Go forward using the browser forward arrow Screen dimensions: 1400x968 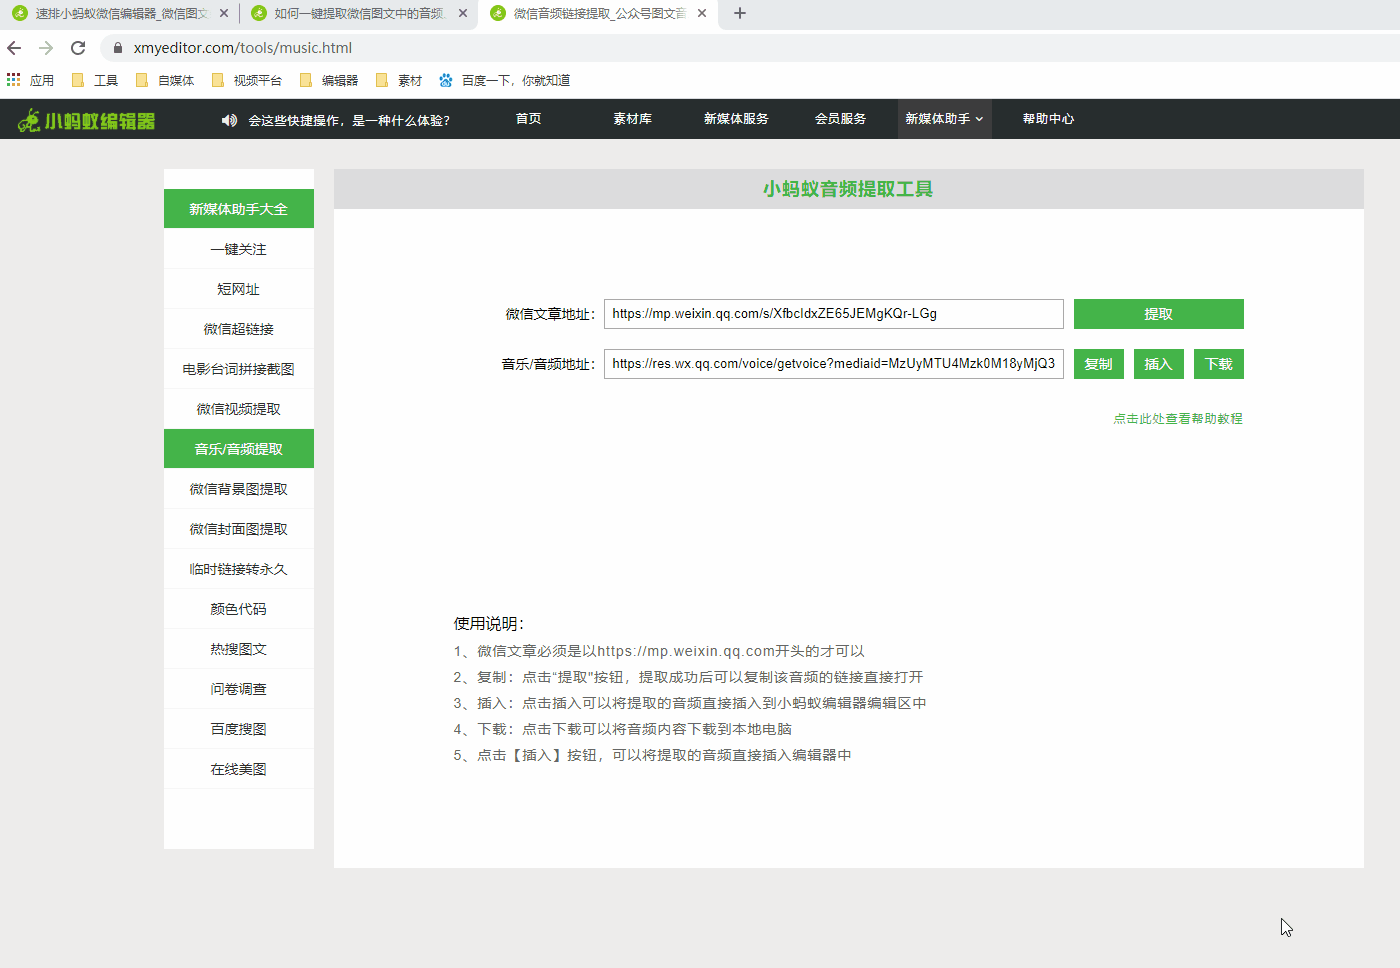[x=46, y=48]
